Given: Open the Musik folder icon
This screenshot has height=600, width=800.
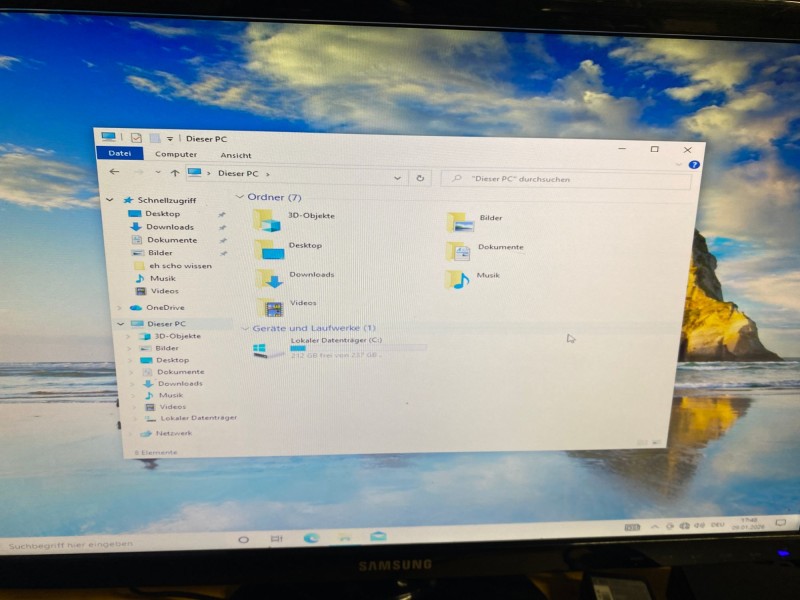Looking at the screenshot, I should click(x=457, y=279).
